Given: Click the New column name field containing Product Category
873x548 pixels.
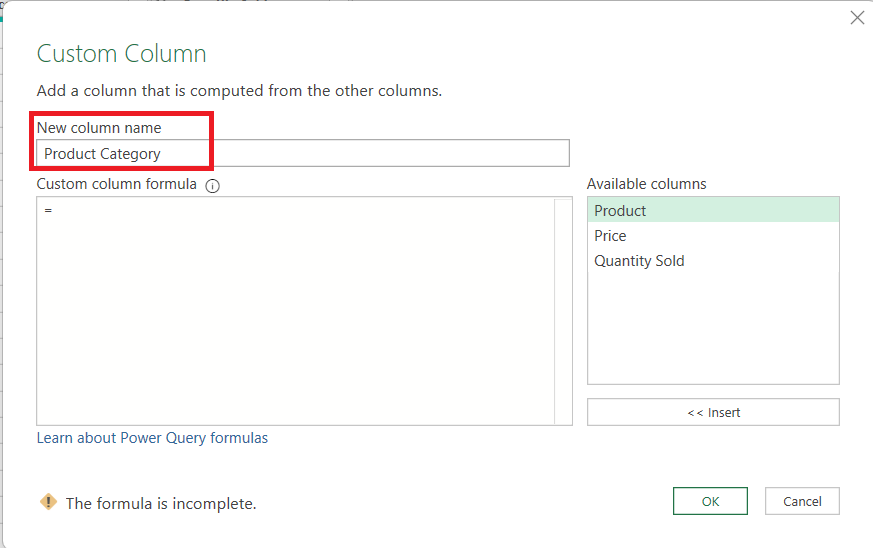Looking at the screenshot, I should [x=303, y=153].
